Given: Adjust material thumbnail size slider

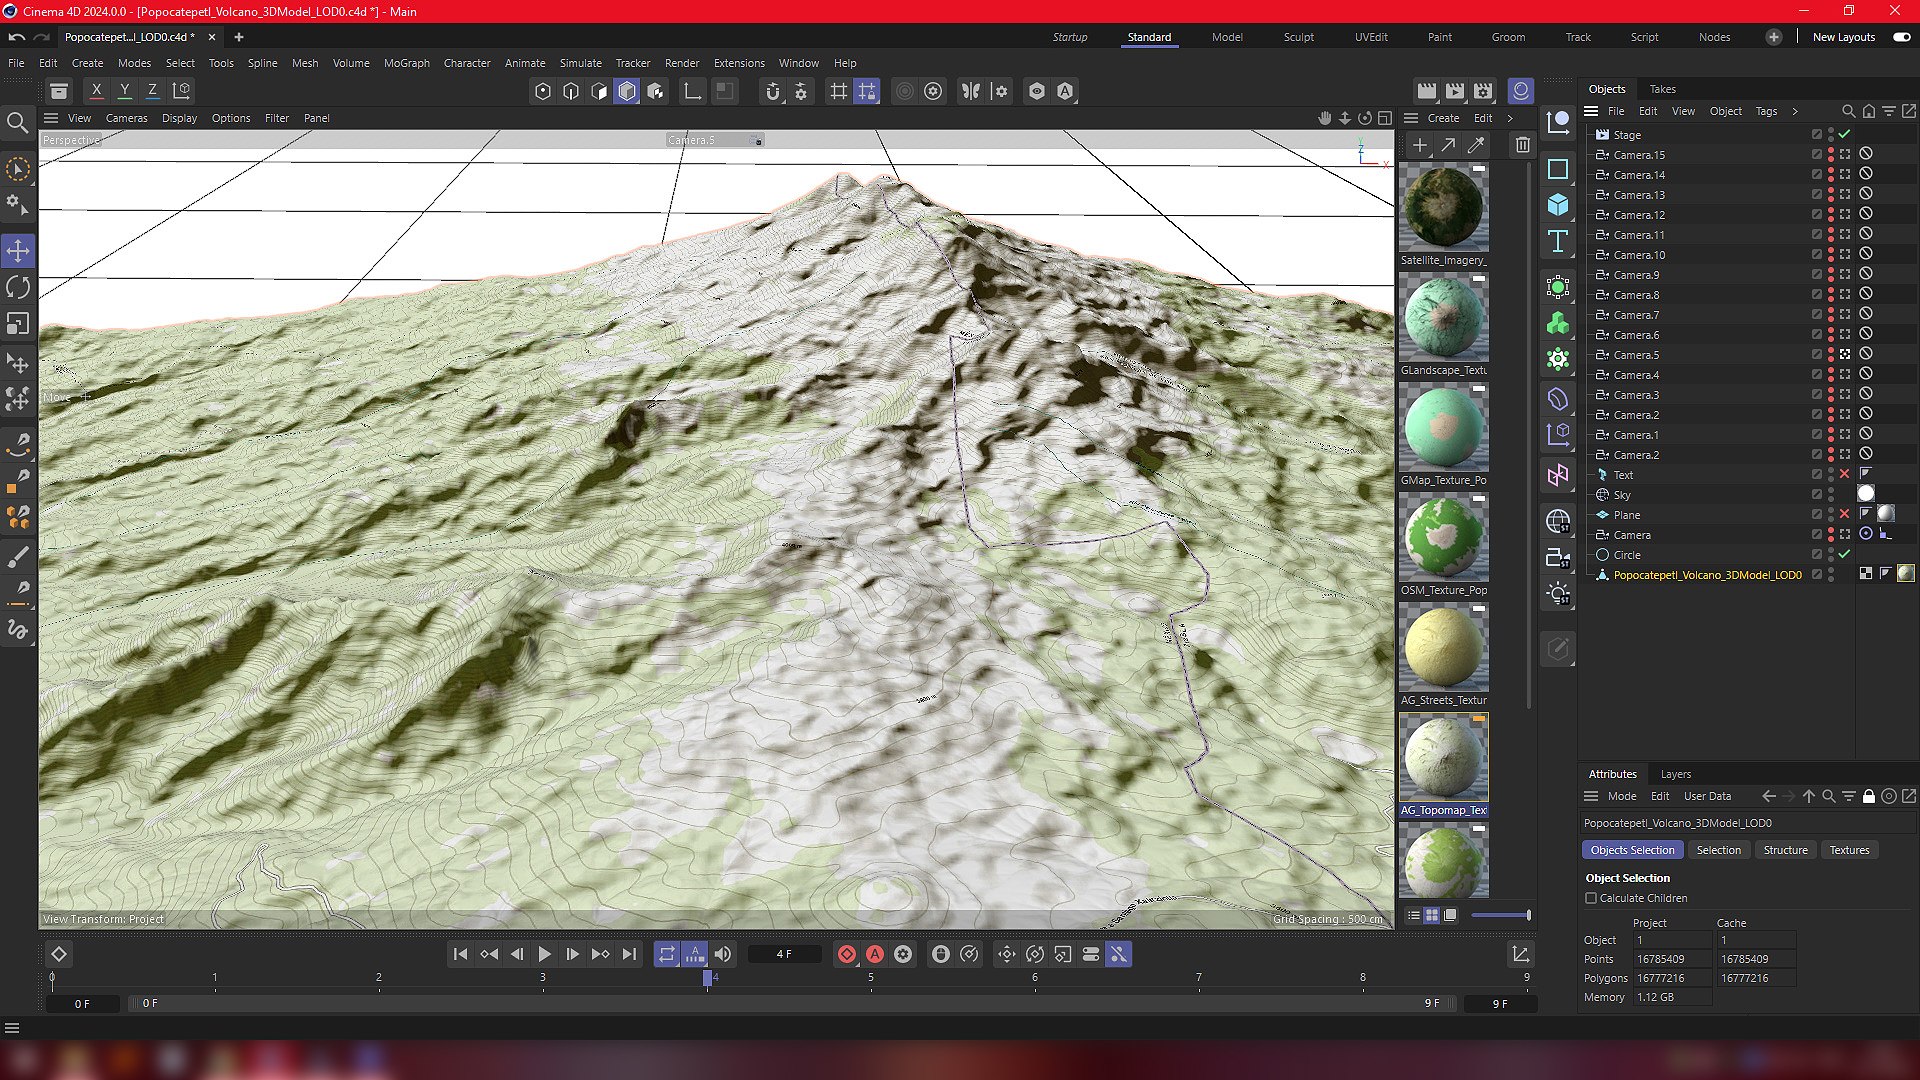Looking at the screenshot, I should (1500, 915).
